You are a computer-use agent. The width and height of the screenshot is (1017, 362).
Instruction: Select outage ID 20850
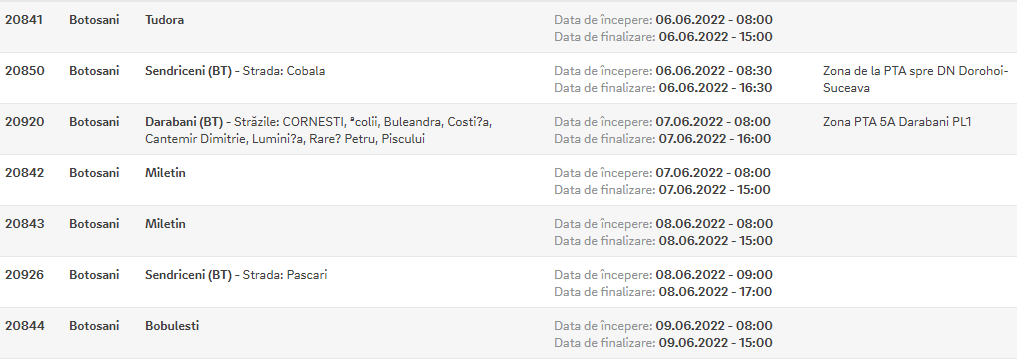tap(25, 71)
